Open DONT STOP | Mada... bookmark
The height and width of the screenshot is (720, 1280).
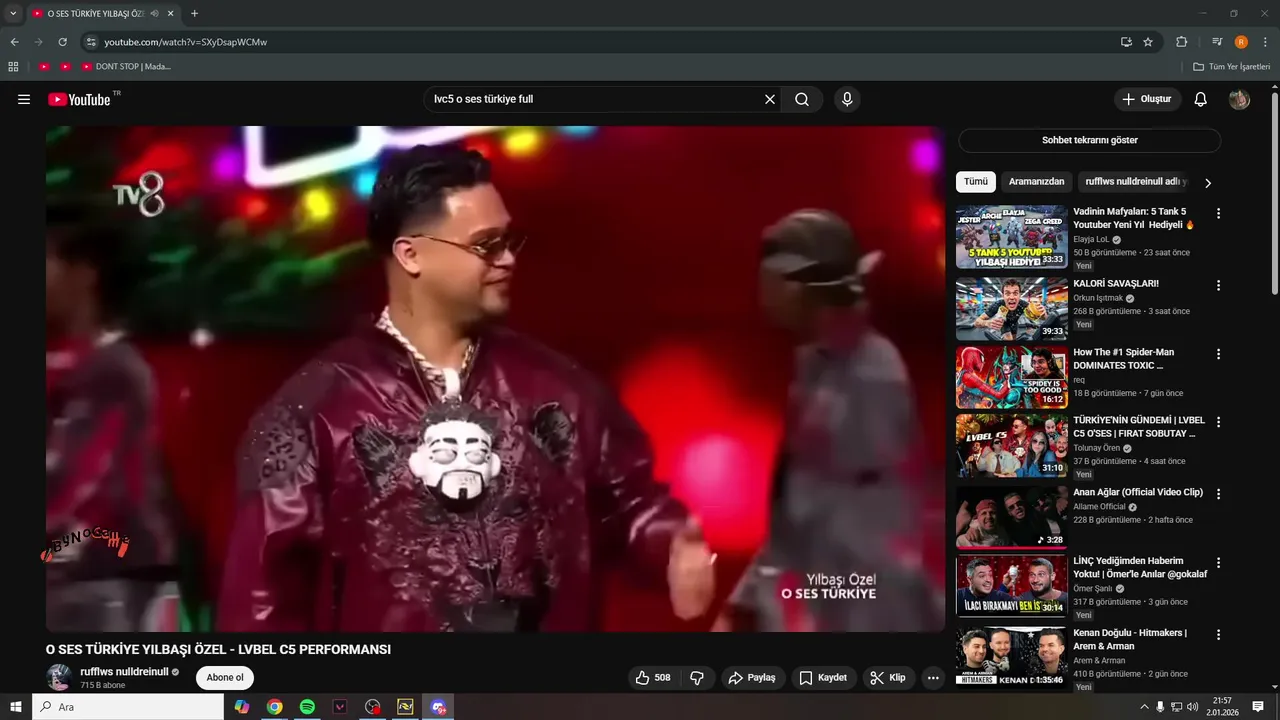click(127, 66)
